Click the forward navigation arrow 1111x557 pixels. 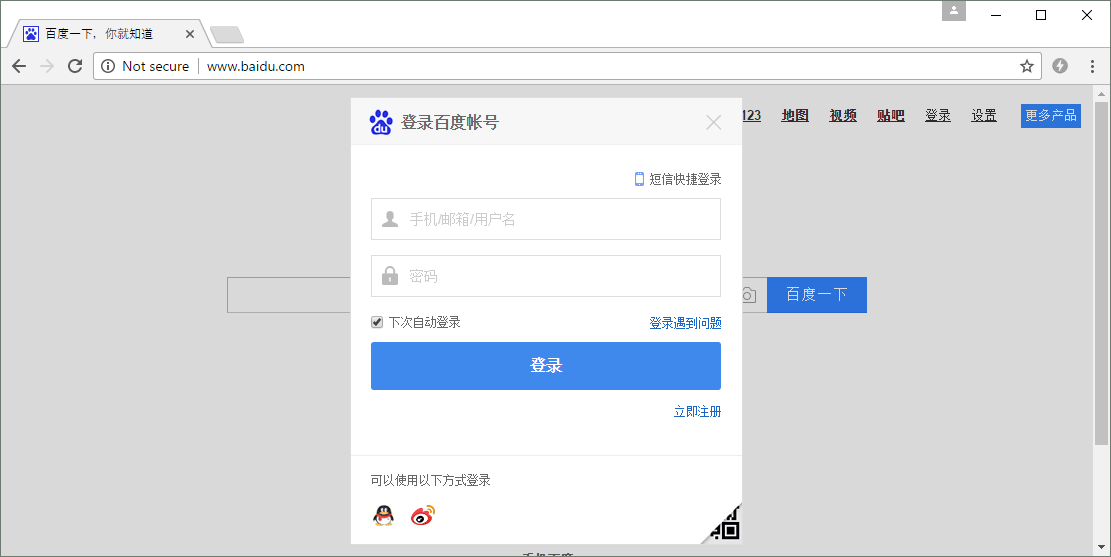pyautogui.click(x=47, y=66)
